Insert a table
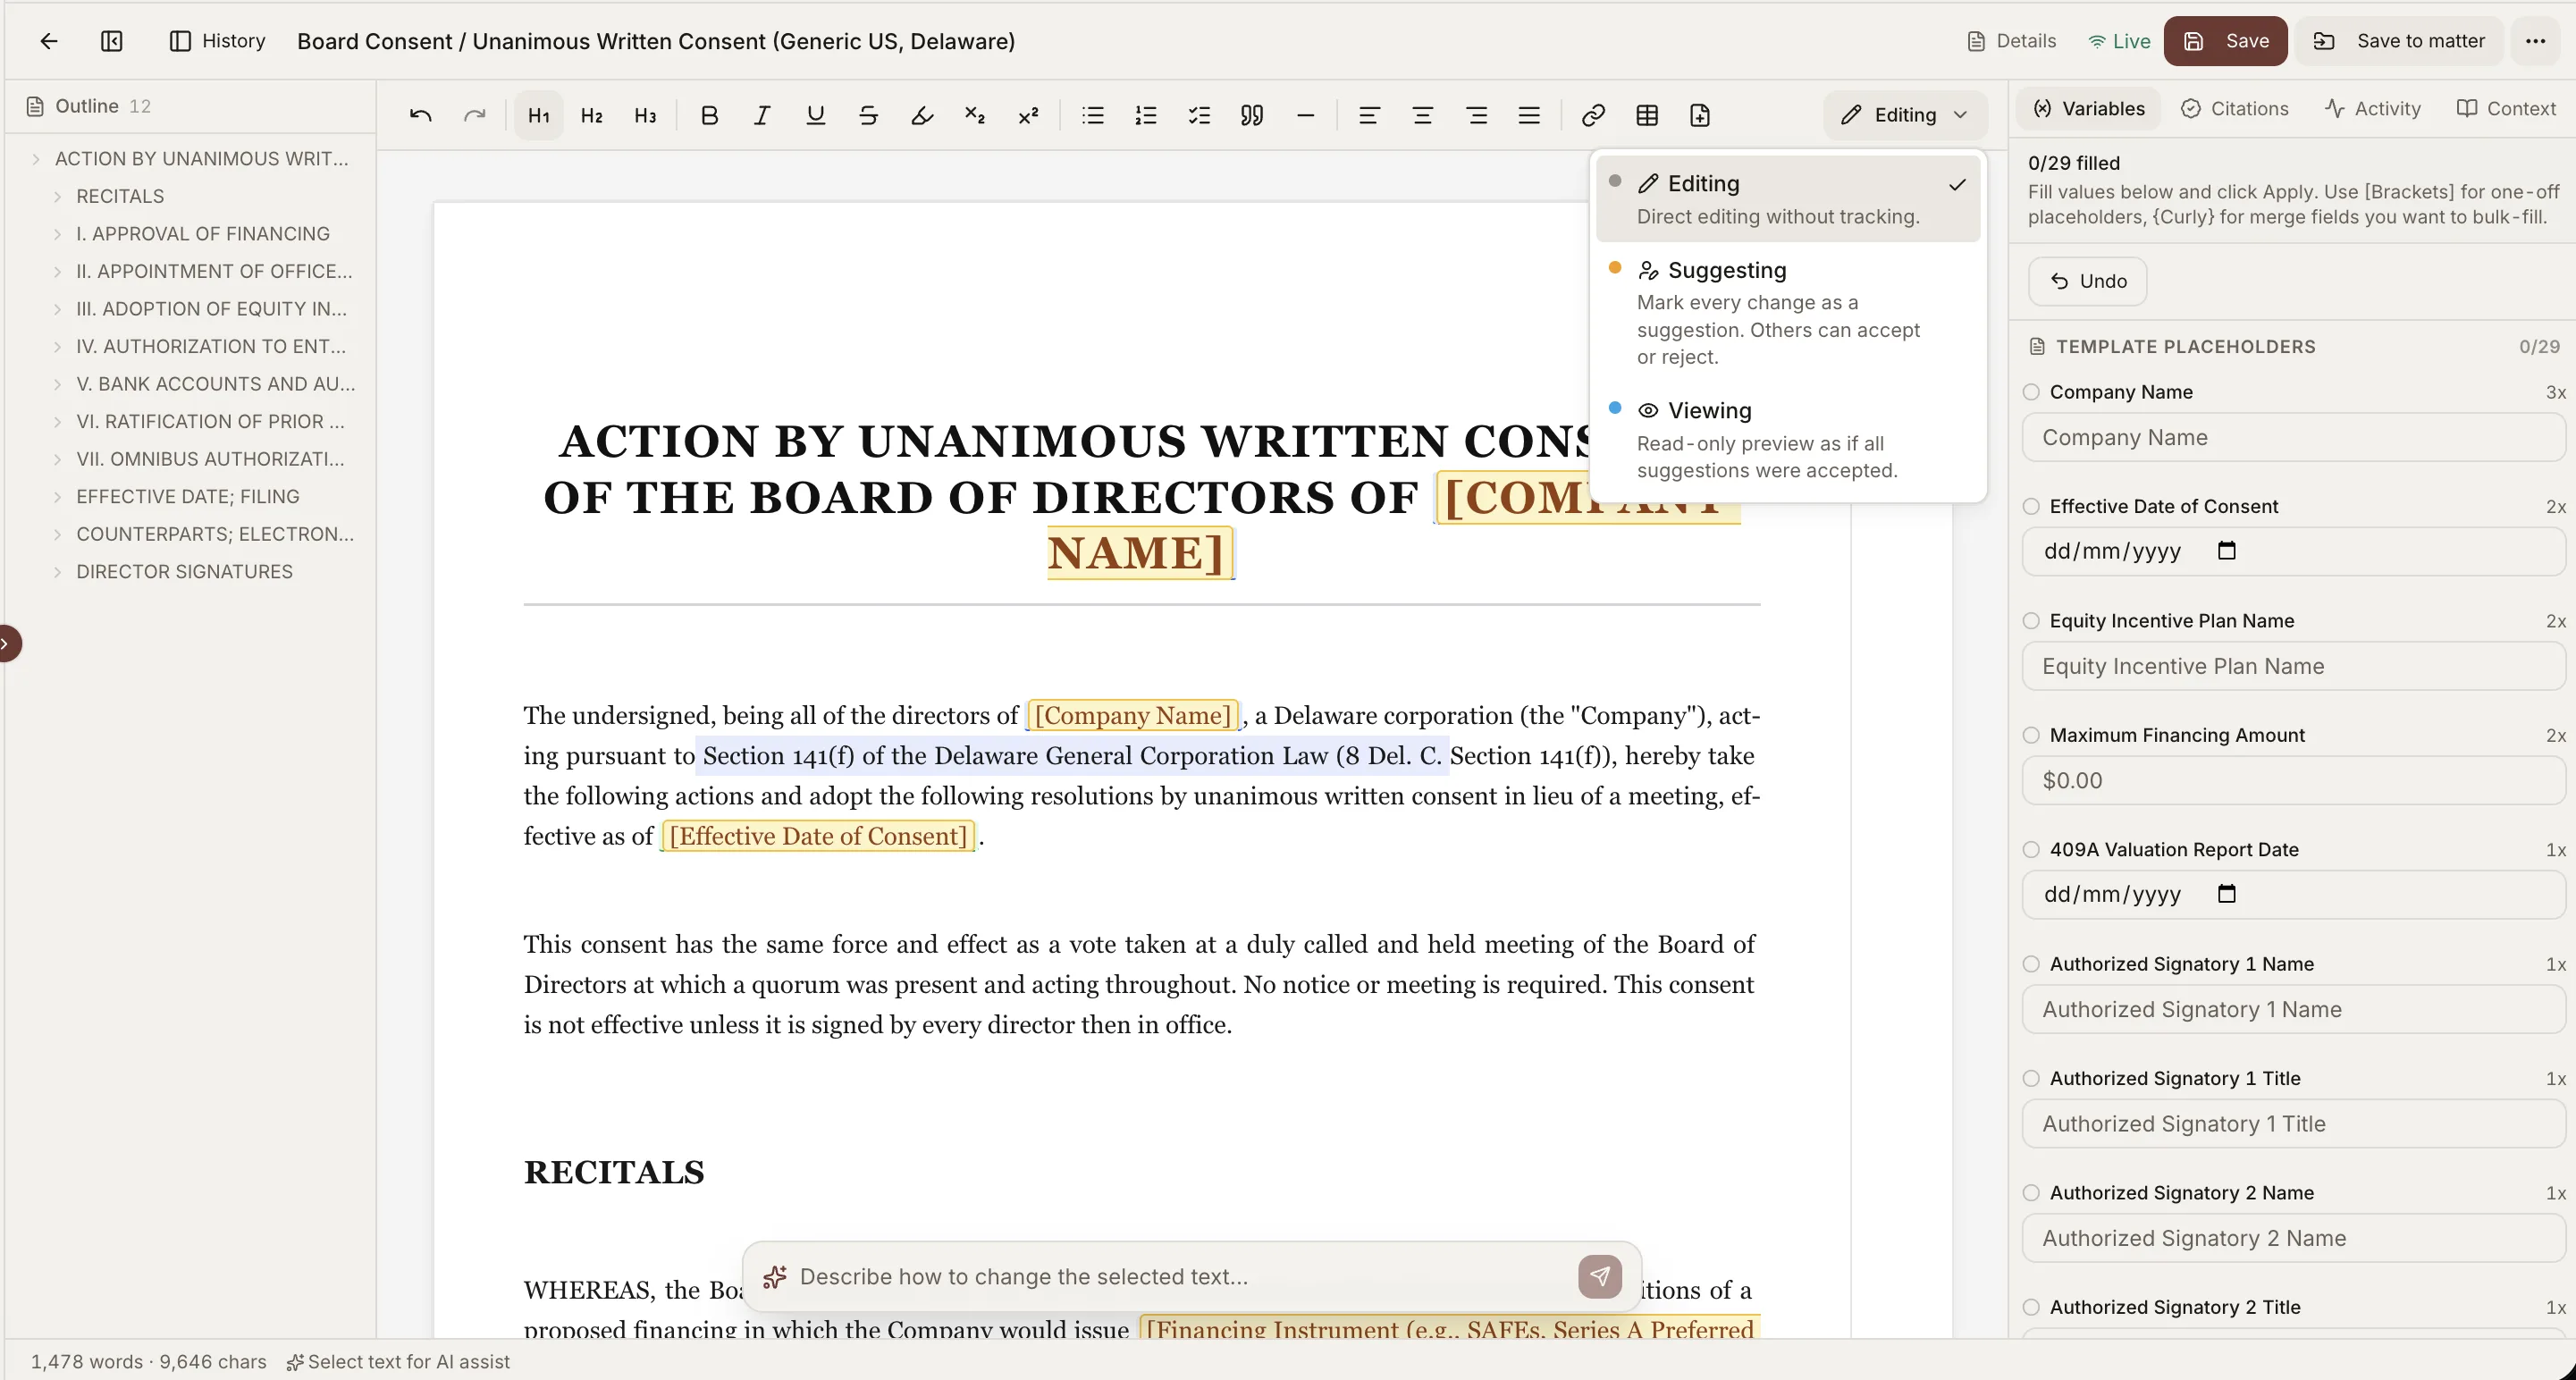This screenshot has height=1380, width=2576. pos(1647,115)
